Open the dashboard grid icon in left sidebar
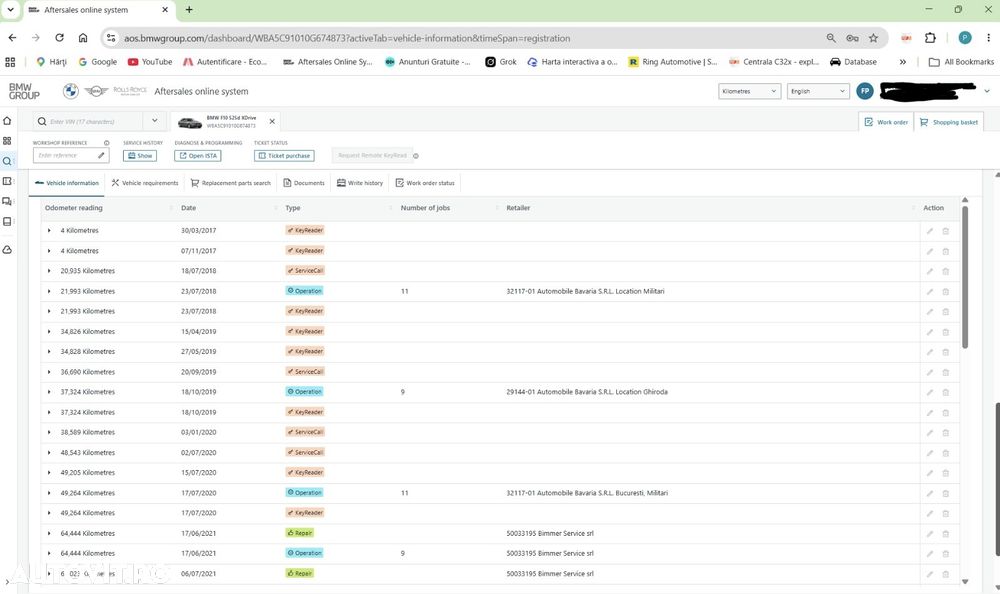 tap(7, 141)
